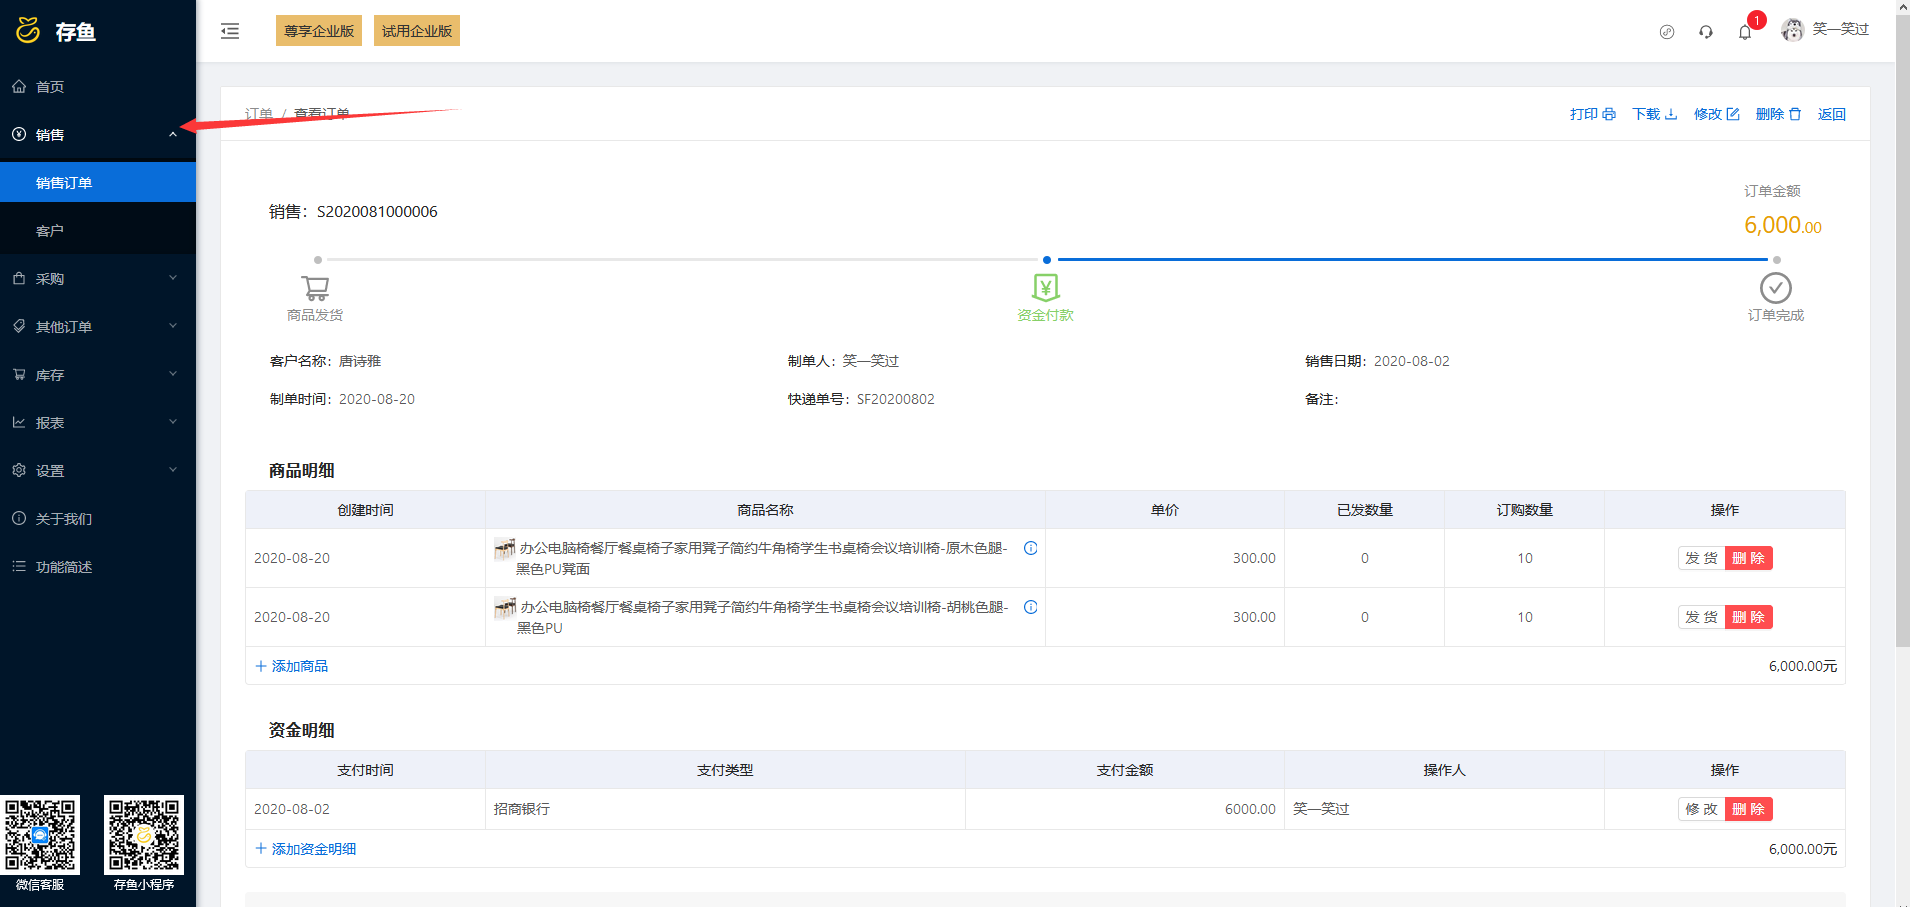Expand the 采购 sidebar menu
1910x907 pixels.
point(98,279)
